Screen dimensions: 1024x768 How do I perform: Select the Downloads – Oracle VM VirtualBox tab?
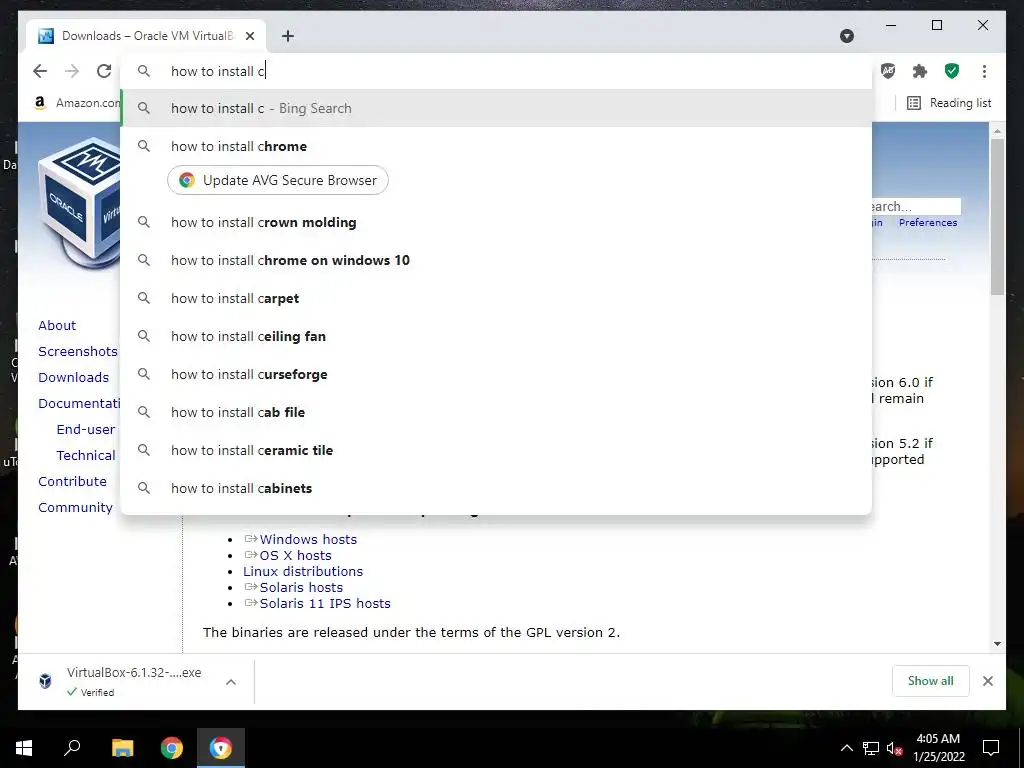point(147,36)
